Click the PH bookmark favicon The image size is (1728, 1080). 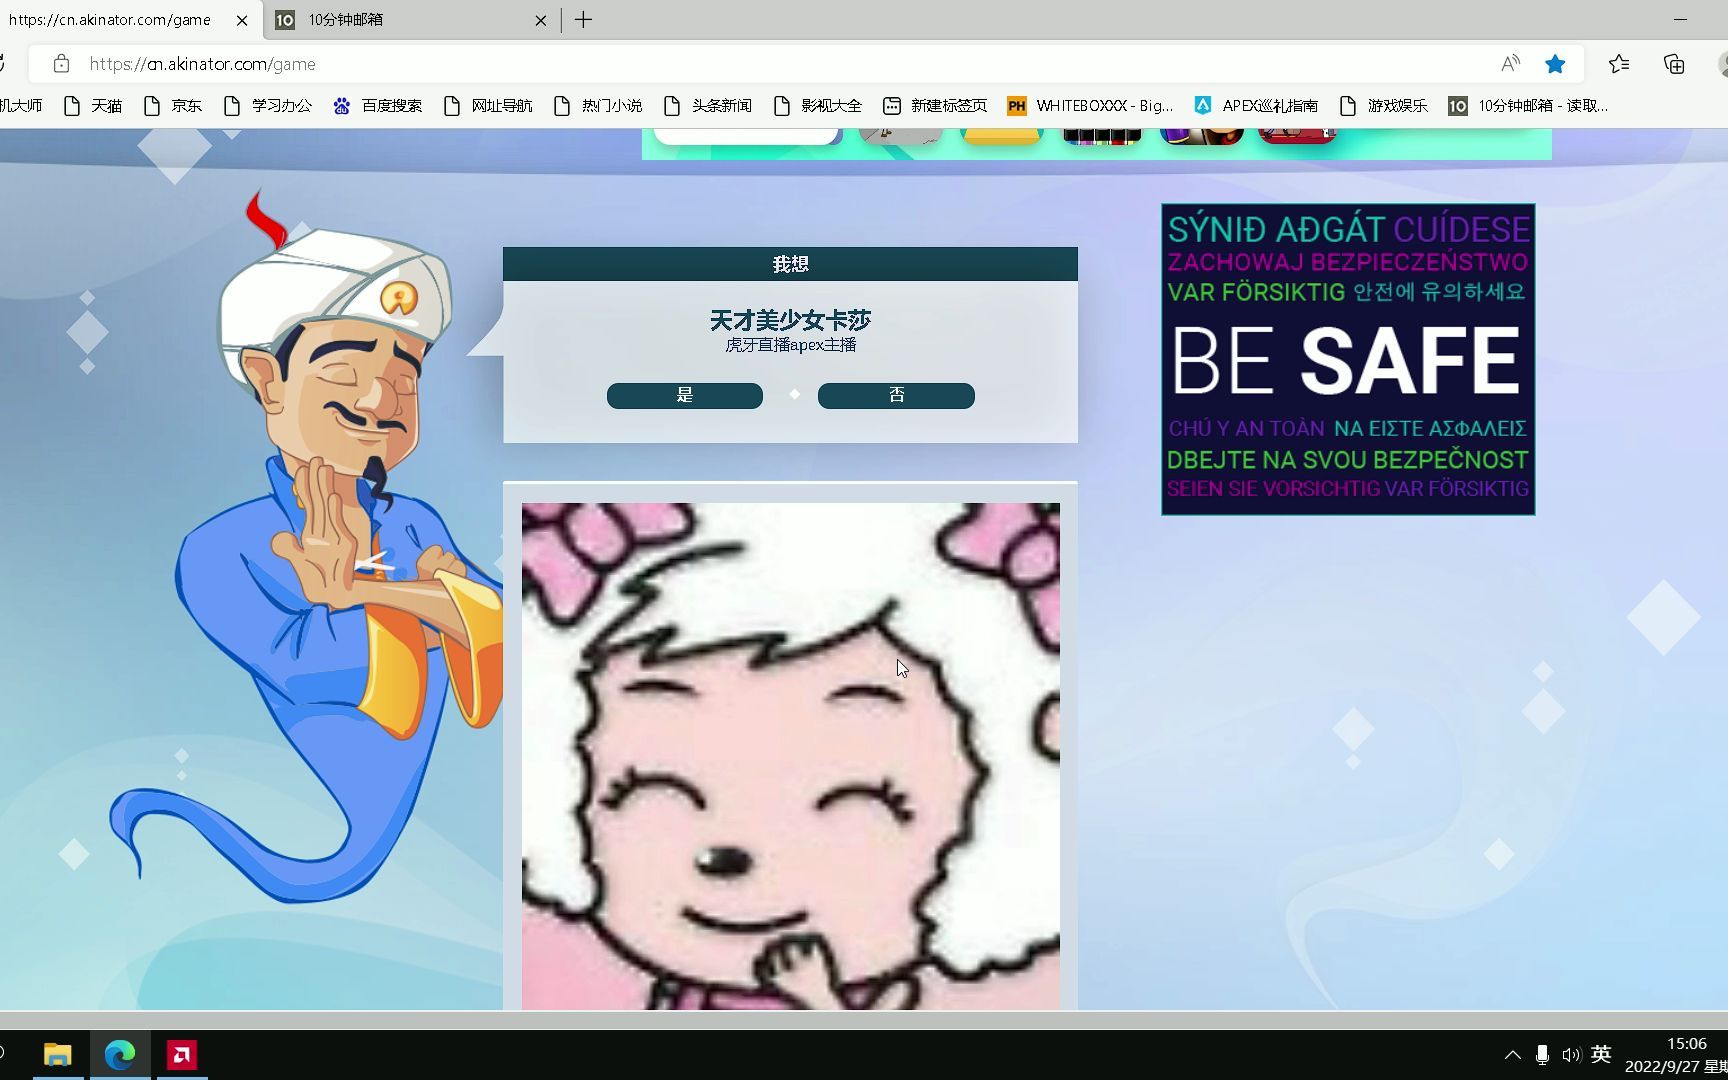click(x=1017, y=105)
